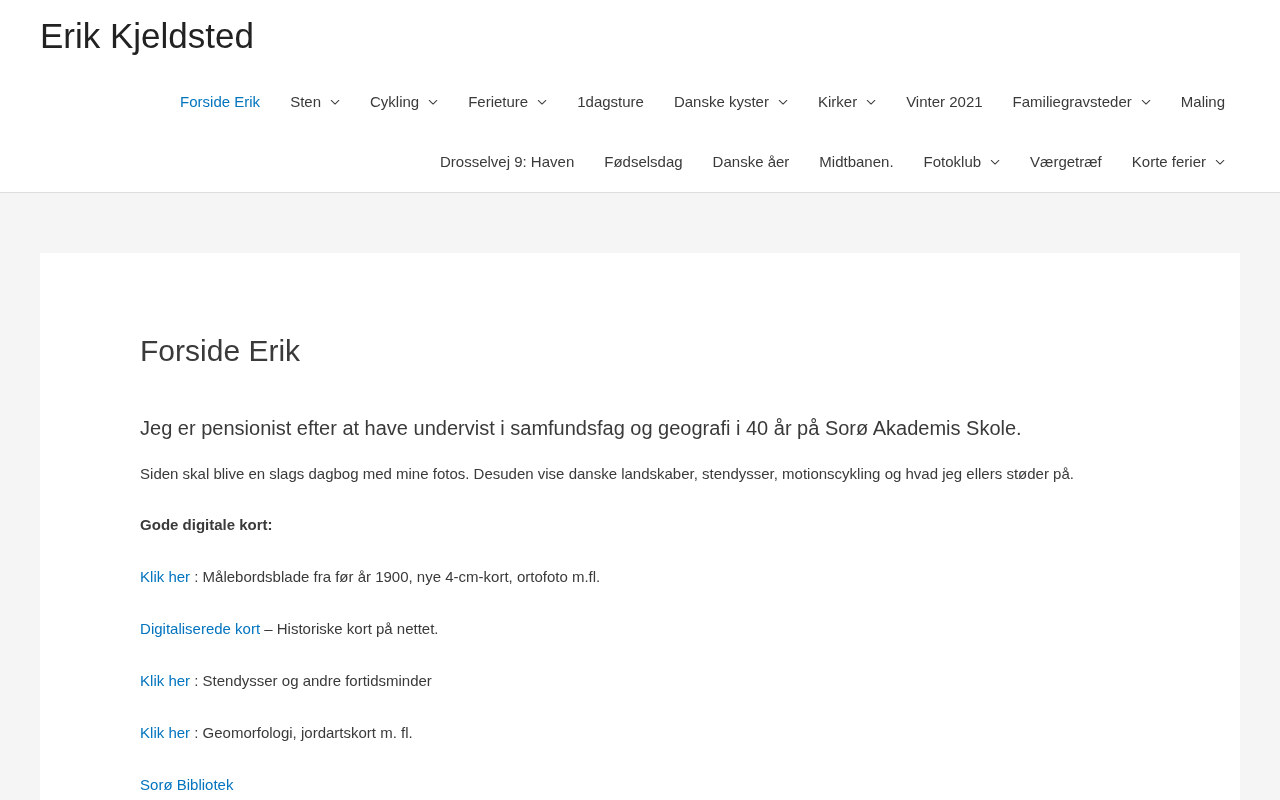This screenshot has width=1280, height=800.
Task: Open the Maling menu item
Action: [1202, 102]
